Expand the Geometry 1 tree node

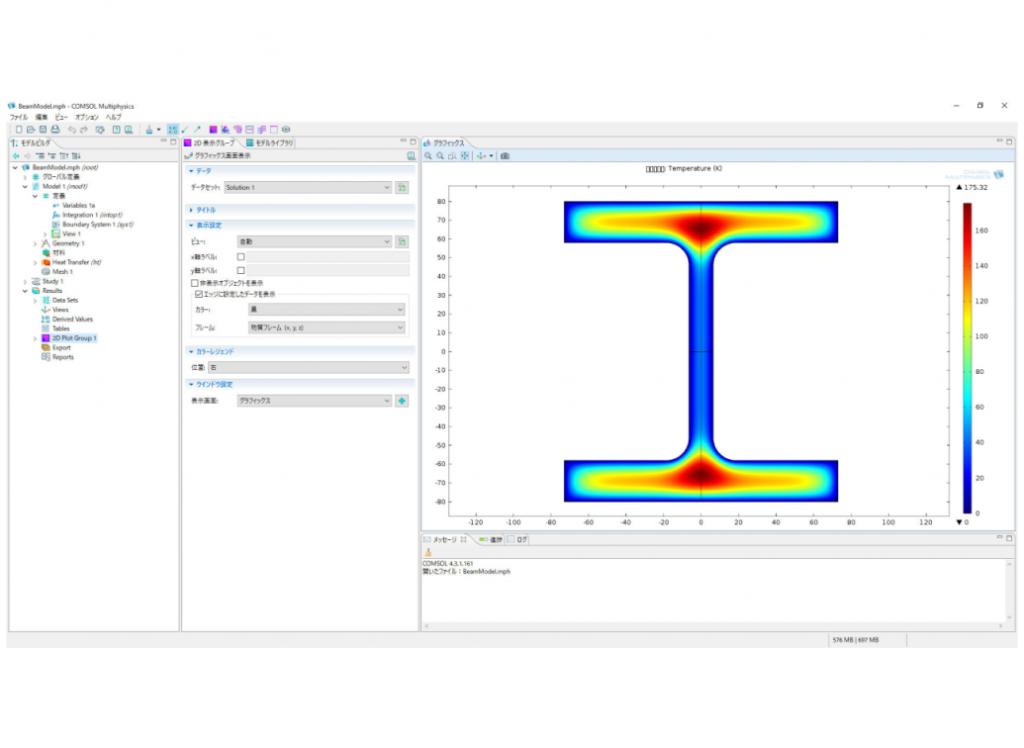coord(36,243)
